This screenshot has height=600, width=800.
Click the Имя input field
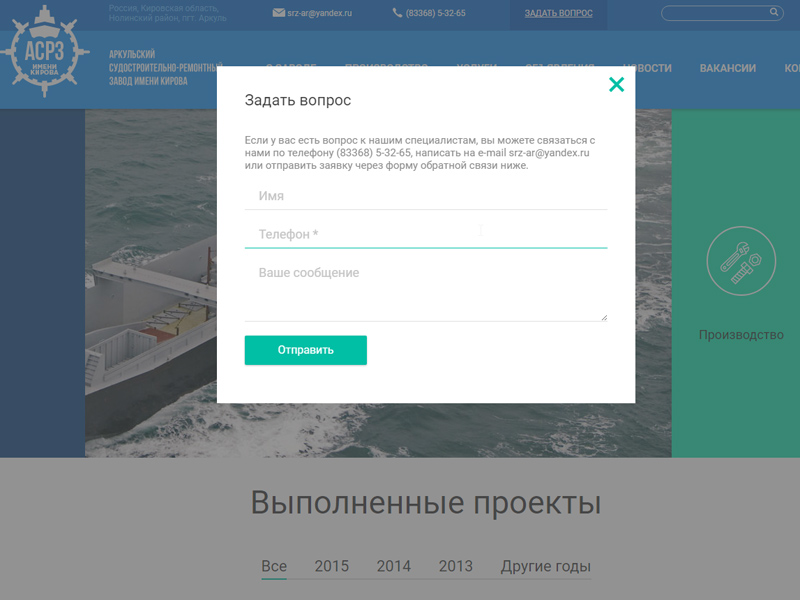[426, 196]
